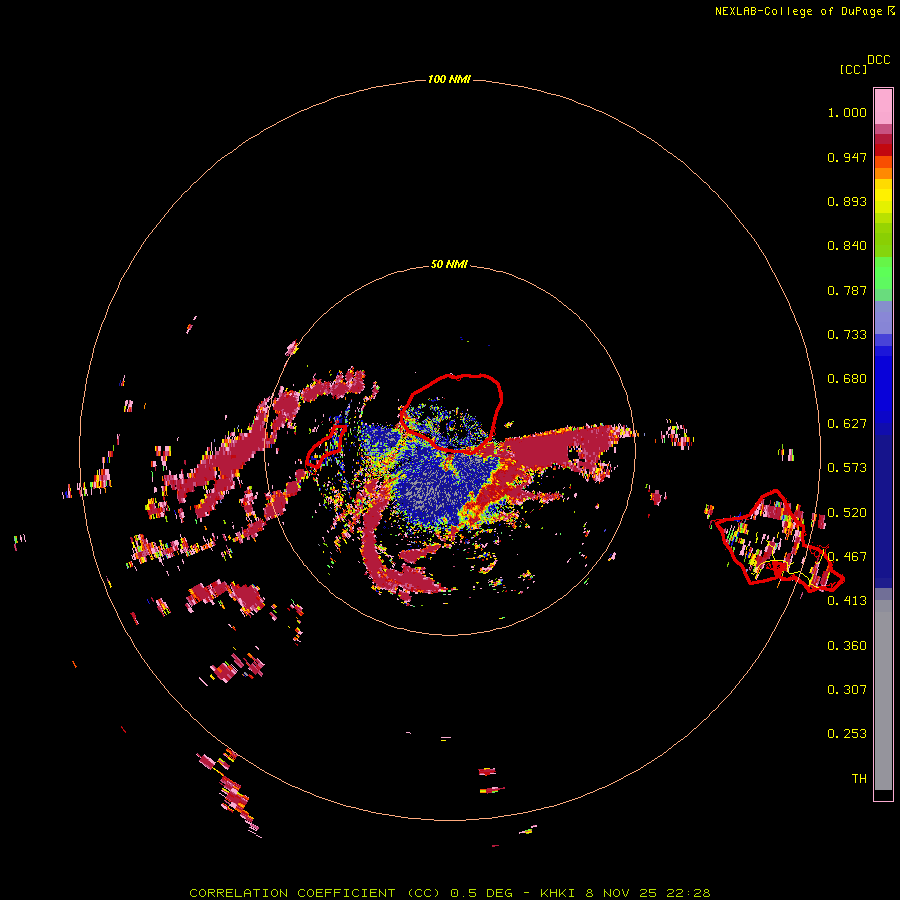Click the 1.000 color scale value
The height and width of the screenshot is (900, 900).
(847, 112)
